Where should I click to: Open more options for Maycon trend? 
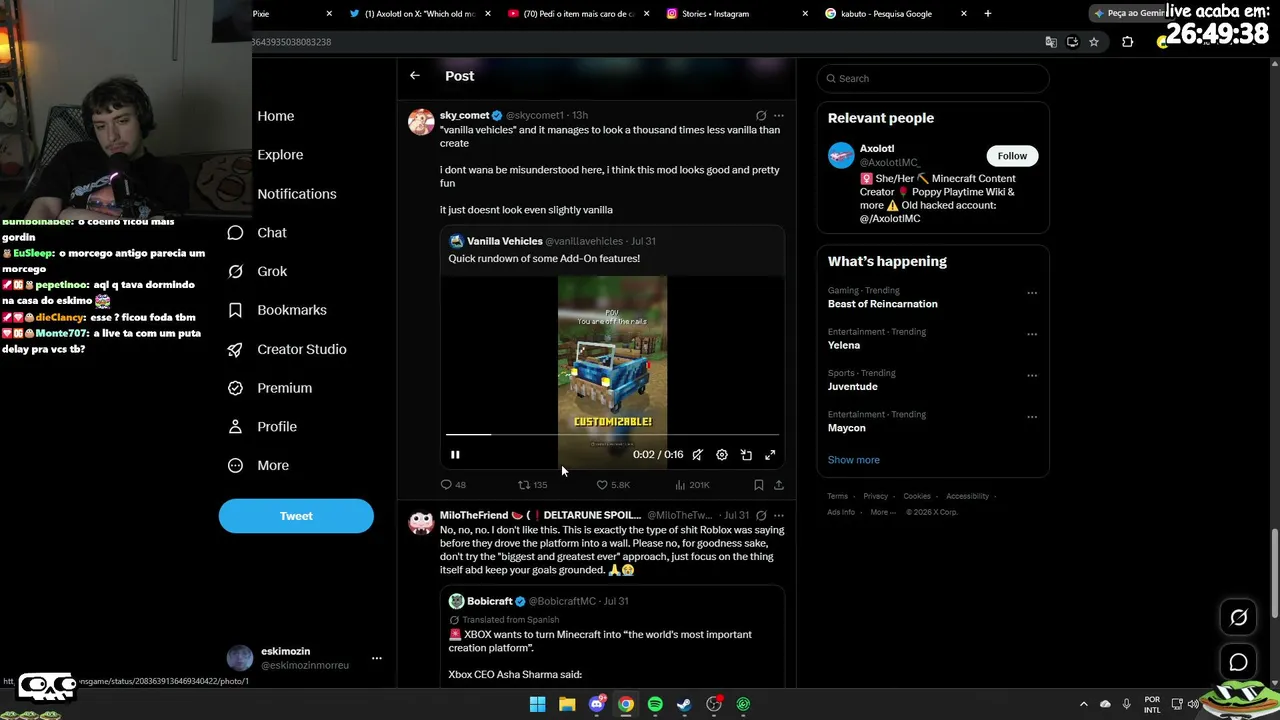[x=1032, y=417]
